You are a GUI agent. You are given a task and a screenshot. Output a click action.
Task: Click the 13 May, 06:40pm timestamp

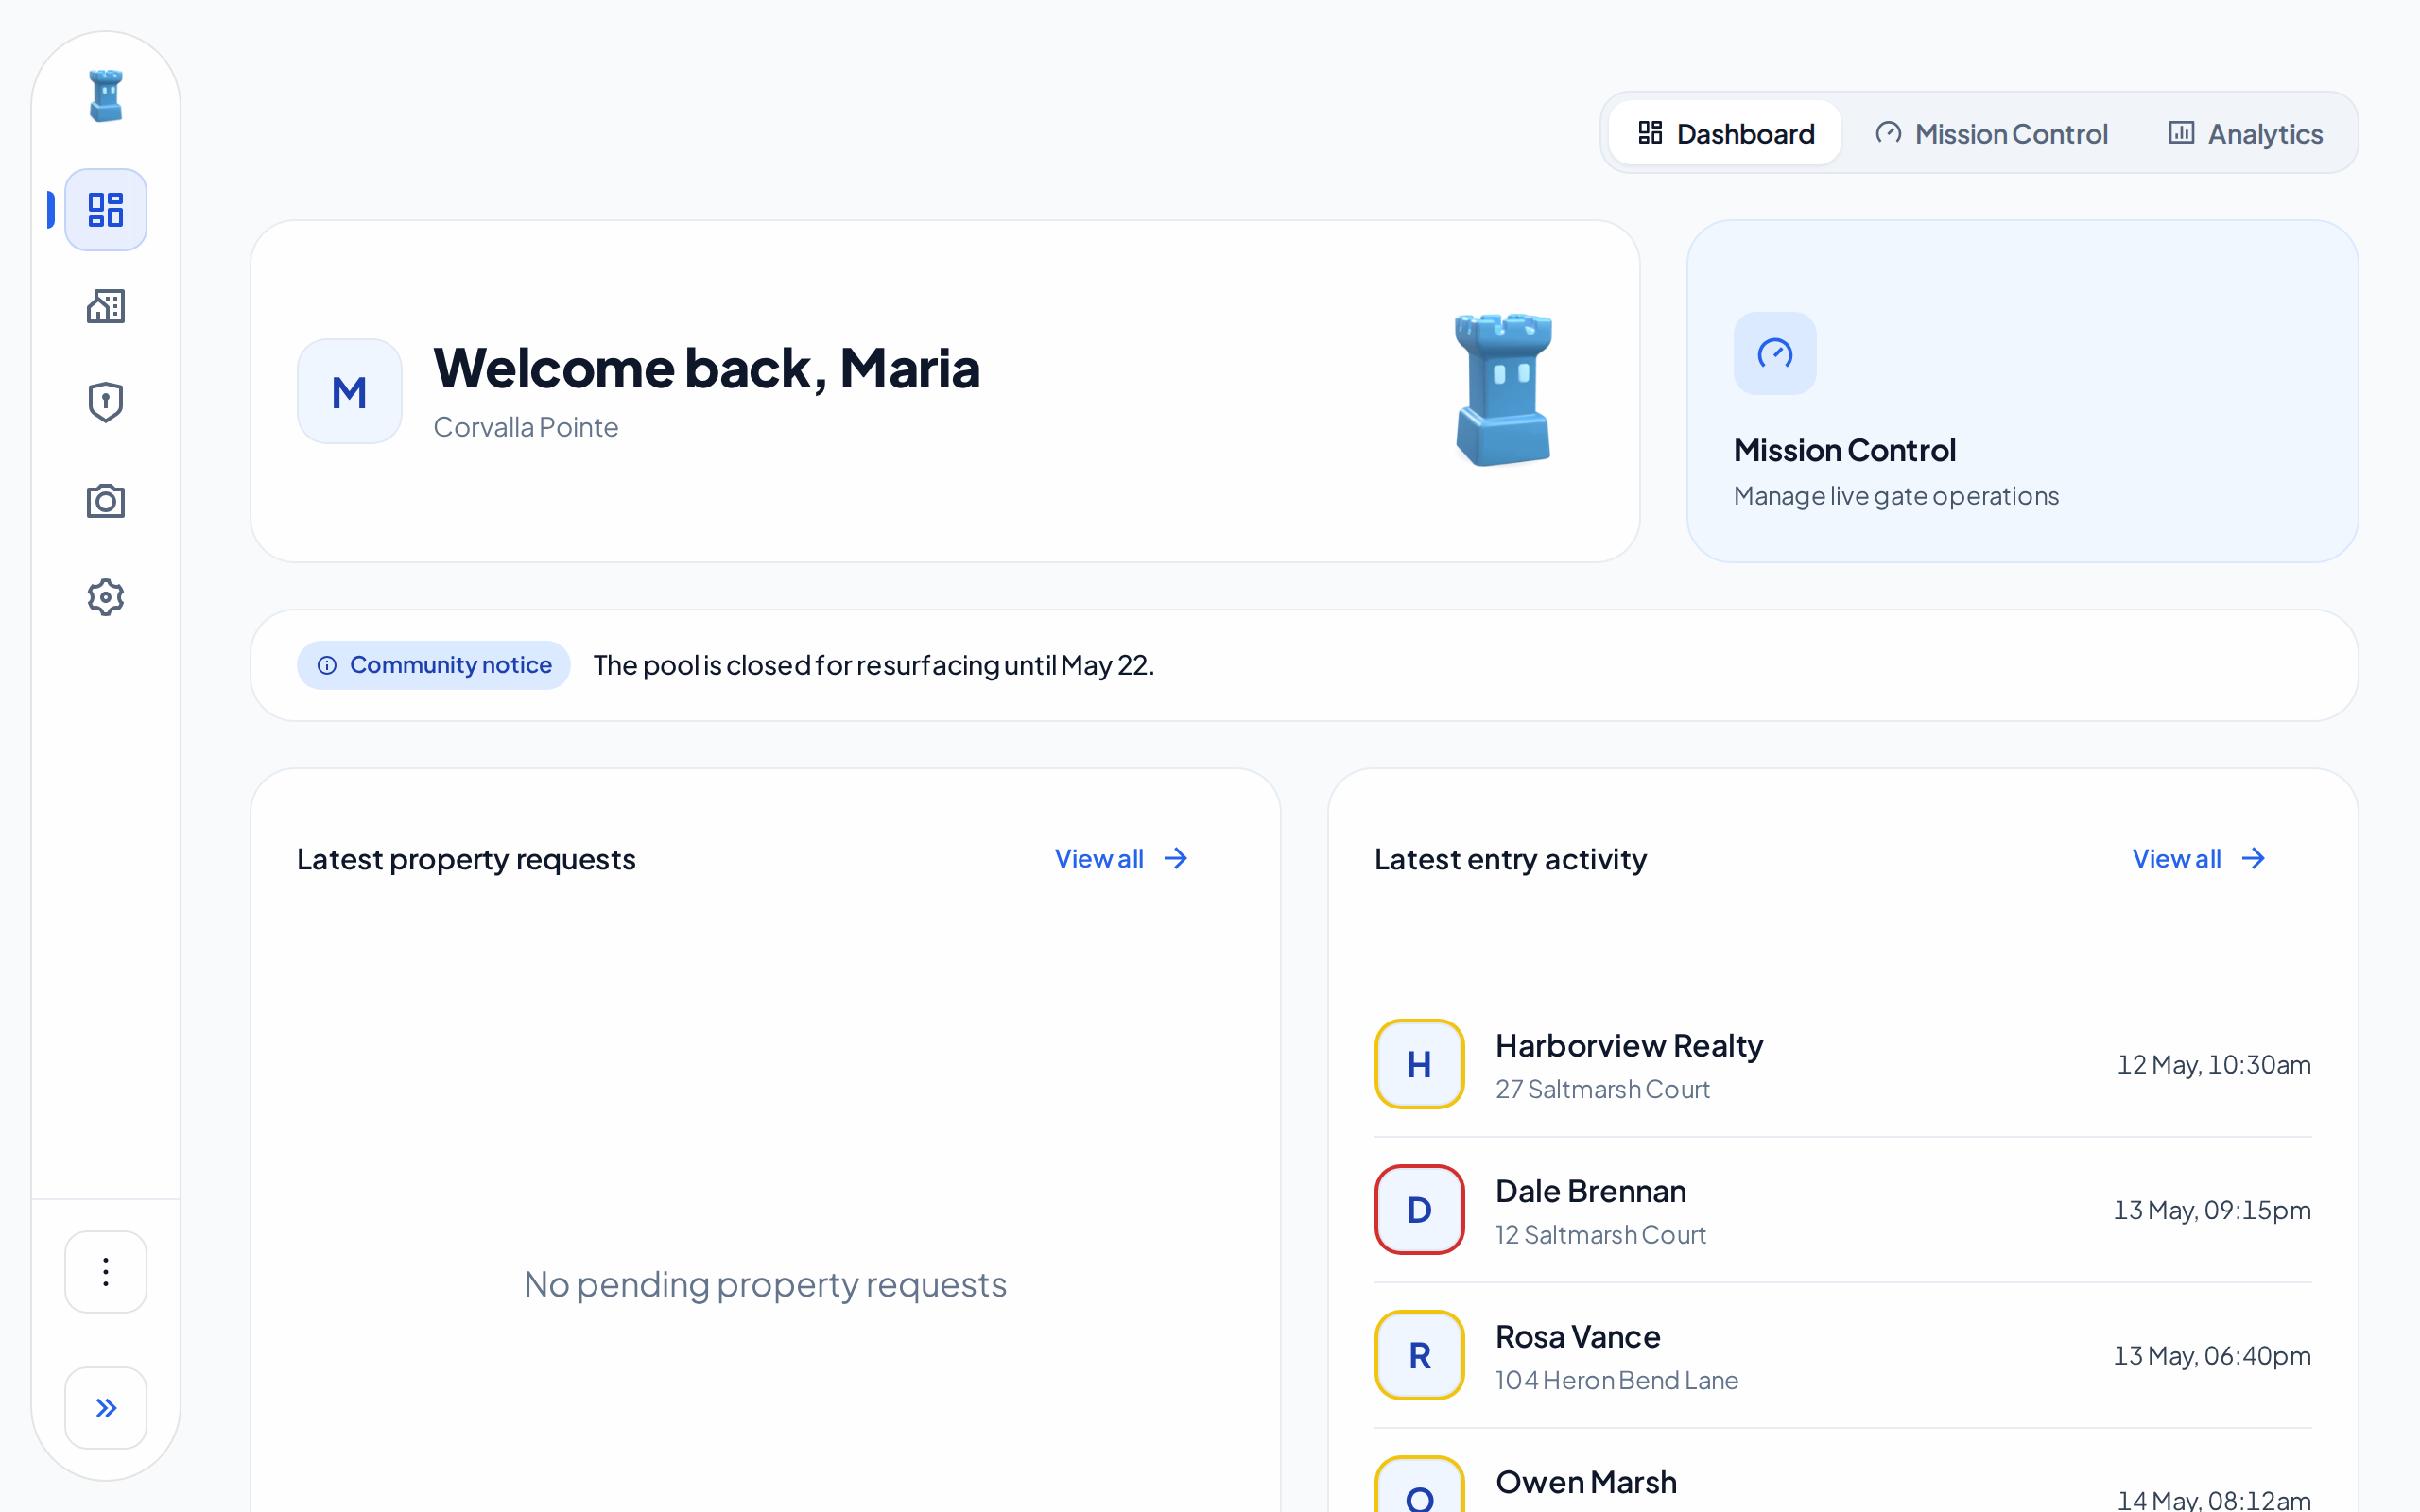[2211, 1355]
